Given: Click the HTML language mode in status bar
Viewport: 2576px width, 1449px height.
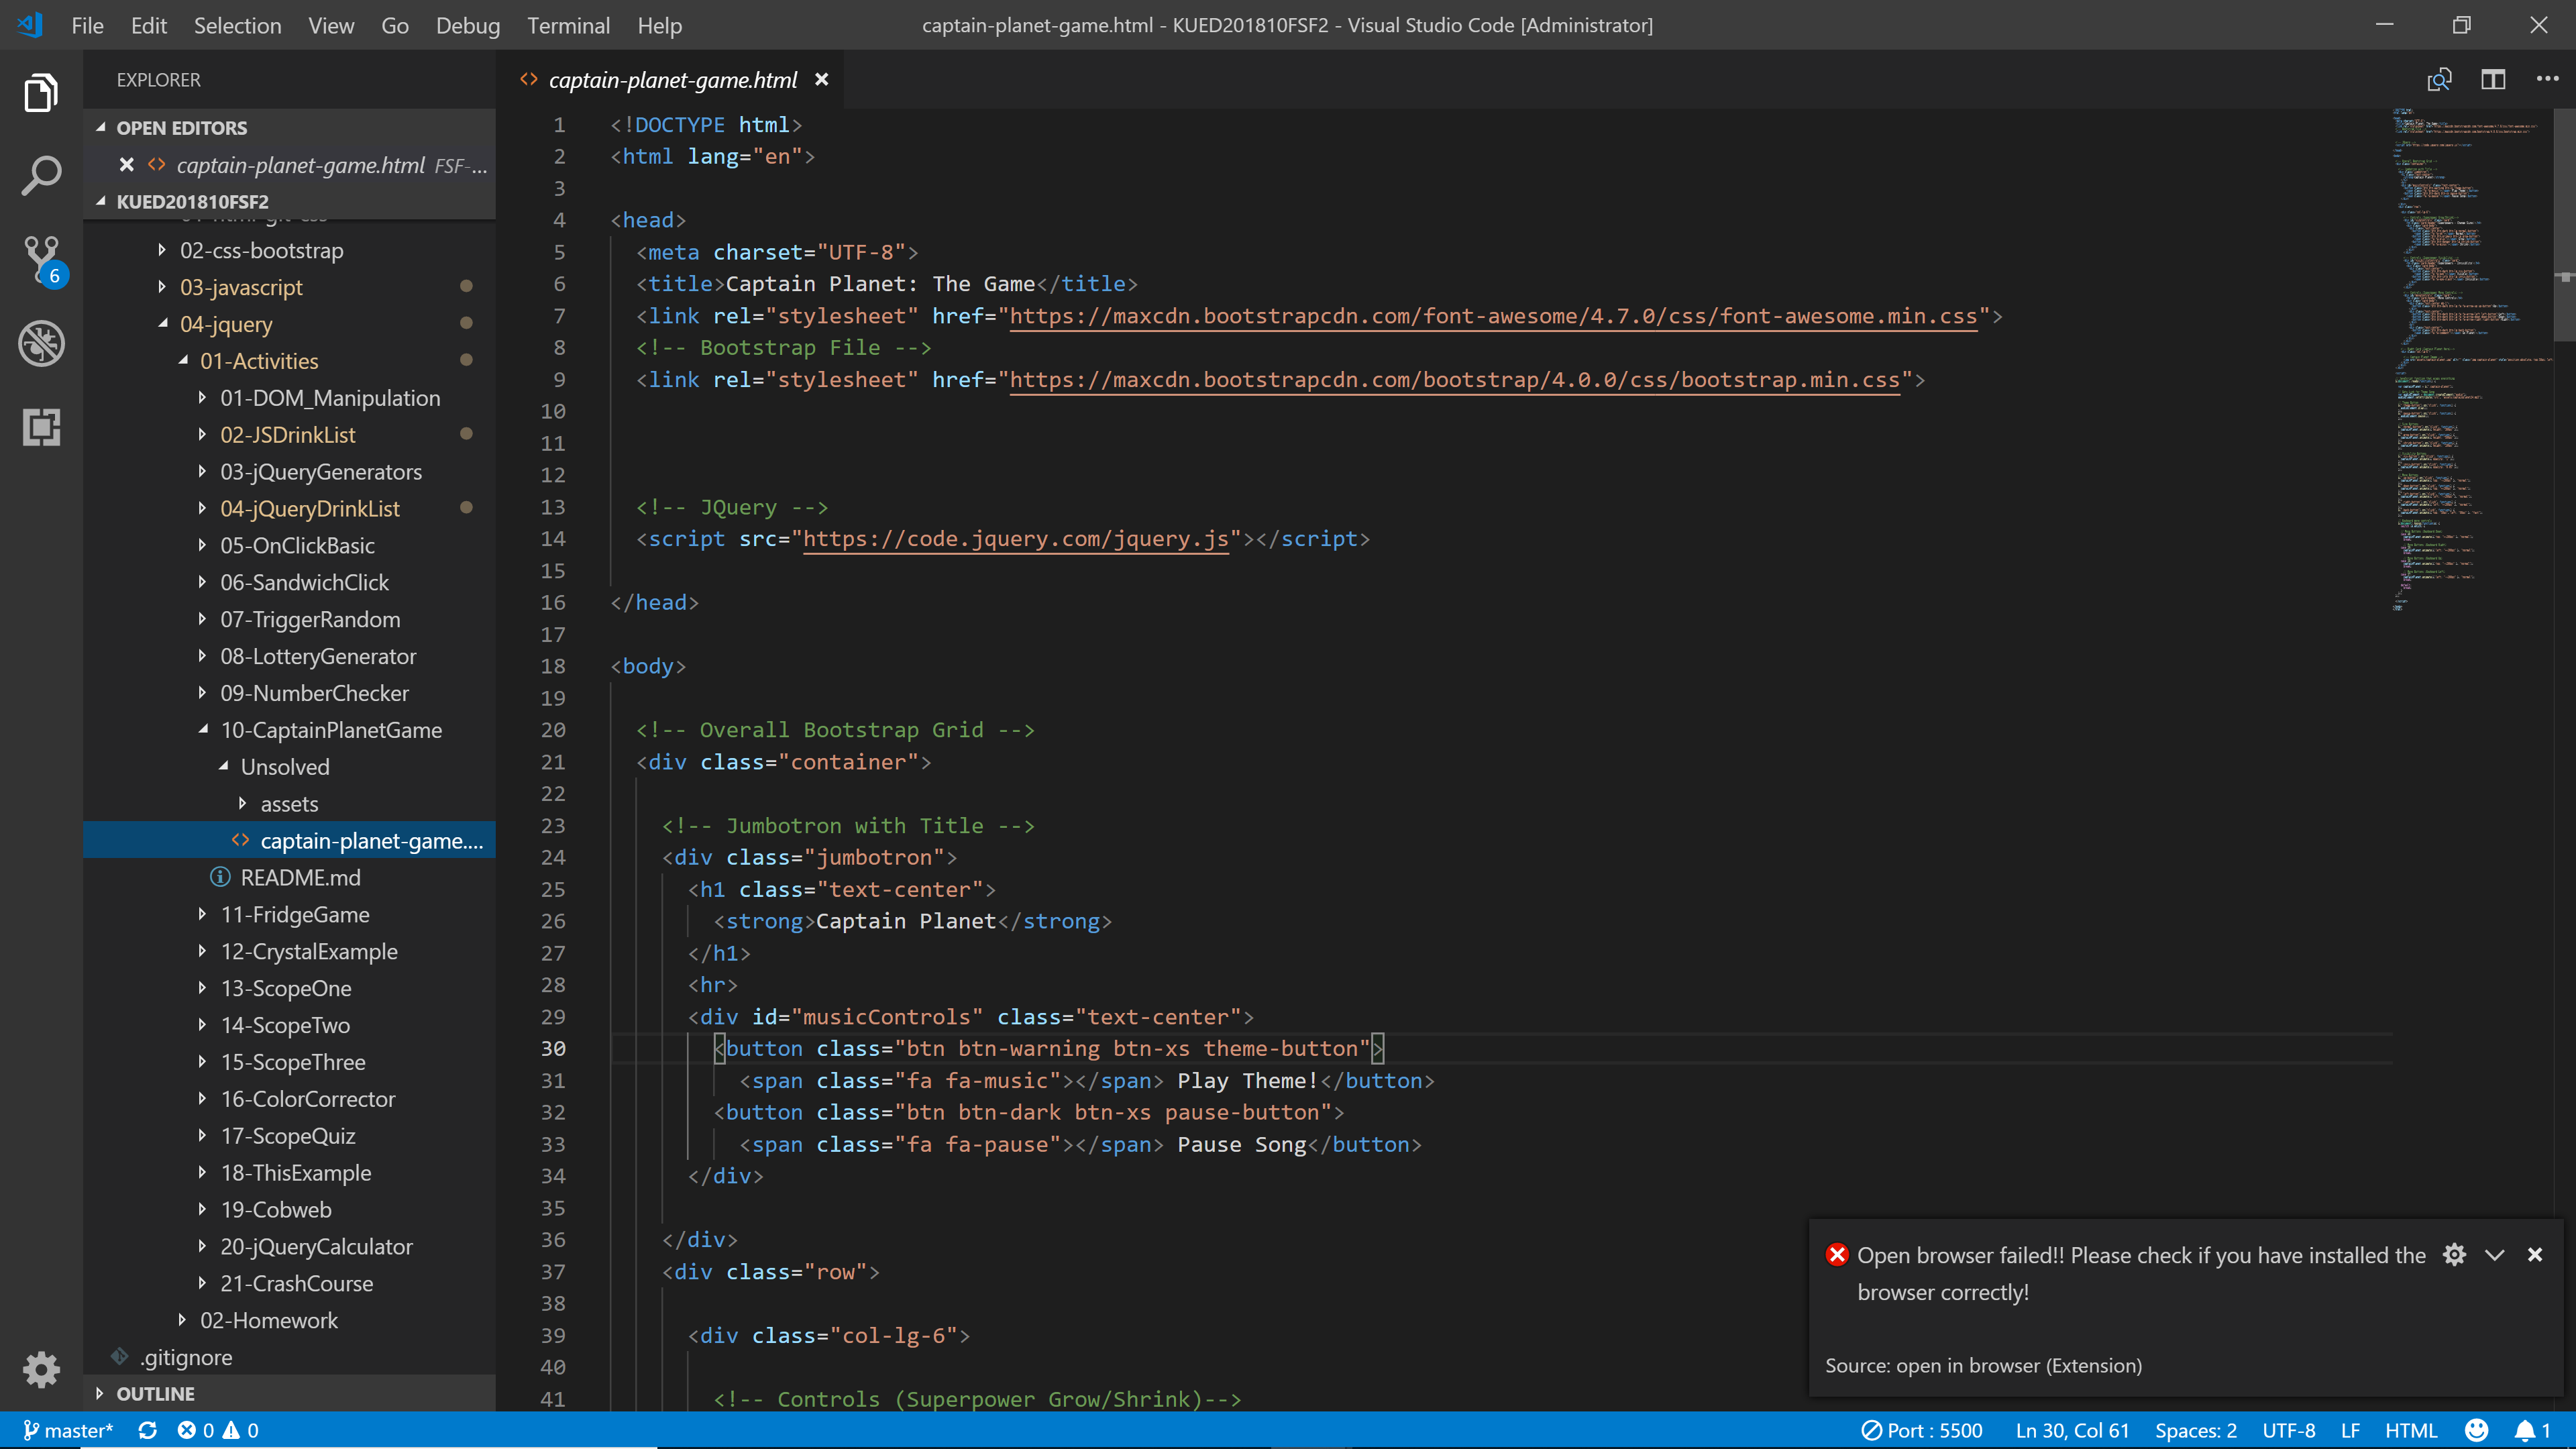Looking at the screenshot, I should click(2410, 1430).
